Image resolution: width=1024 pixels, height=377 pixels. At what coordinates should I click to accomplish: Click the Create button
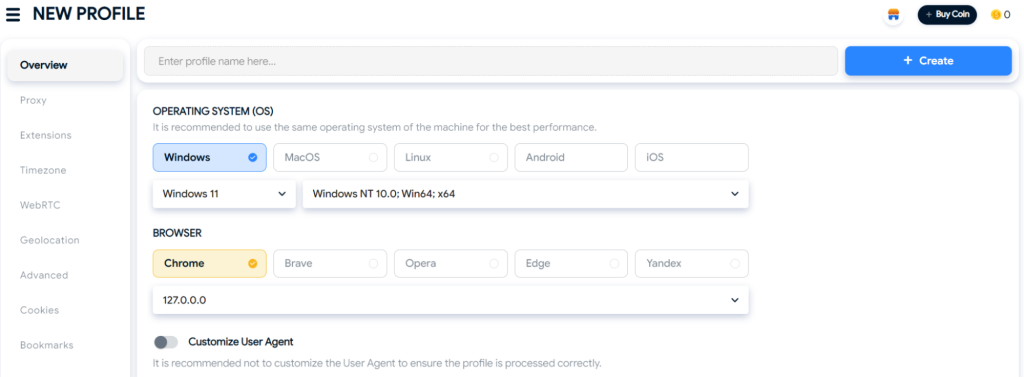click(x=928, y=61)
